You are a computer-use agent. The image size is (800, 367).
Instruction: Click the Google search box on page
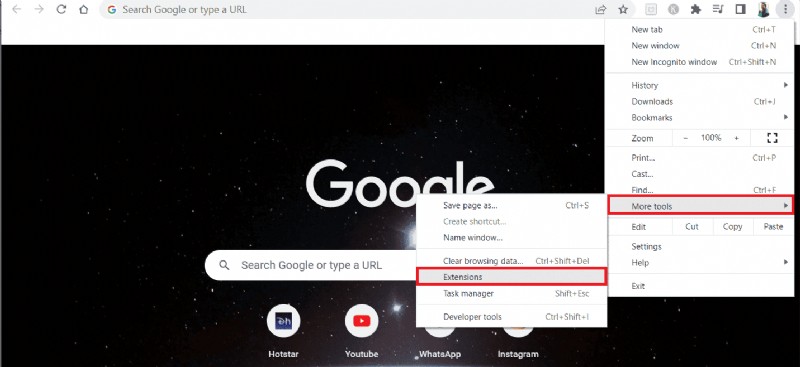311,265
